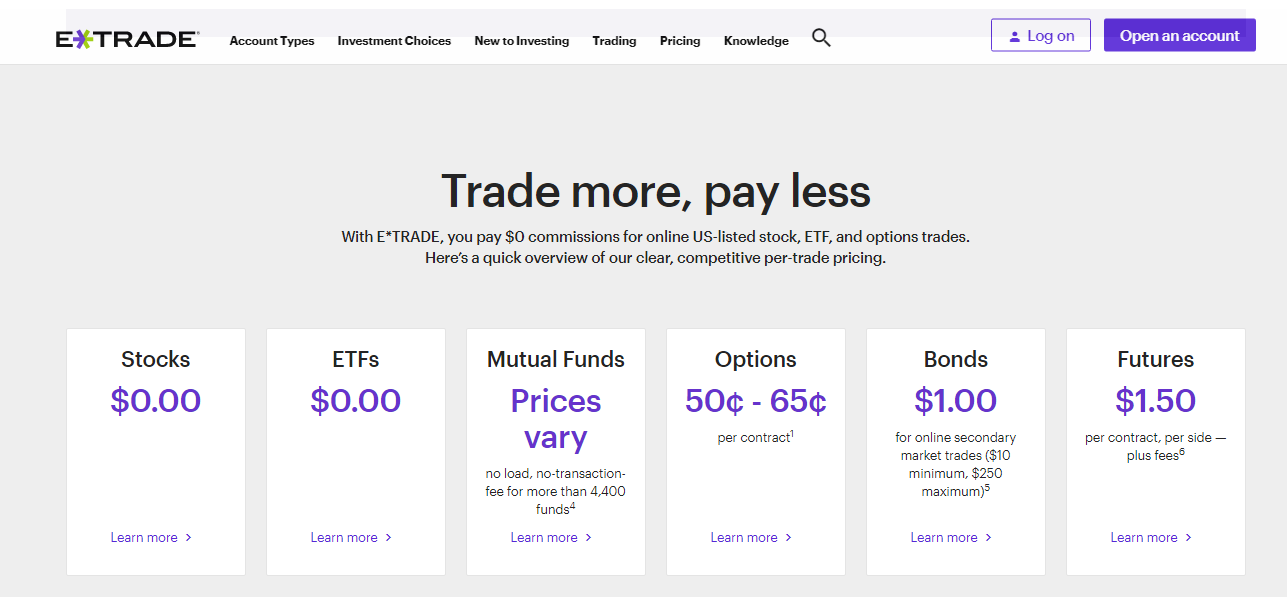
Task: Click Learn more under Stocks
Action: point(152,537)
